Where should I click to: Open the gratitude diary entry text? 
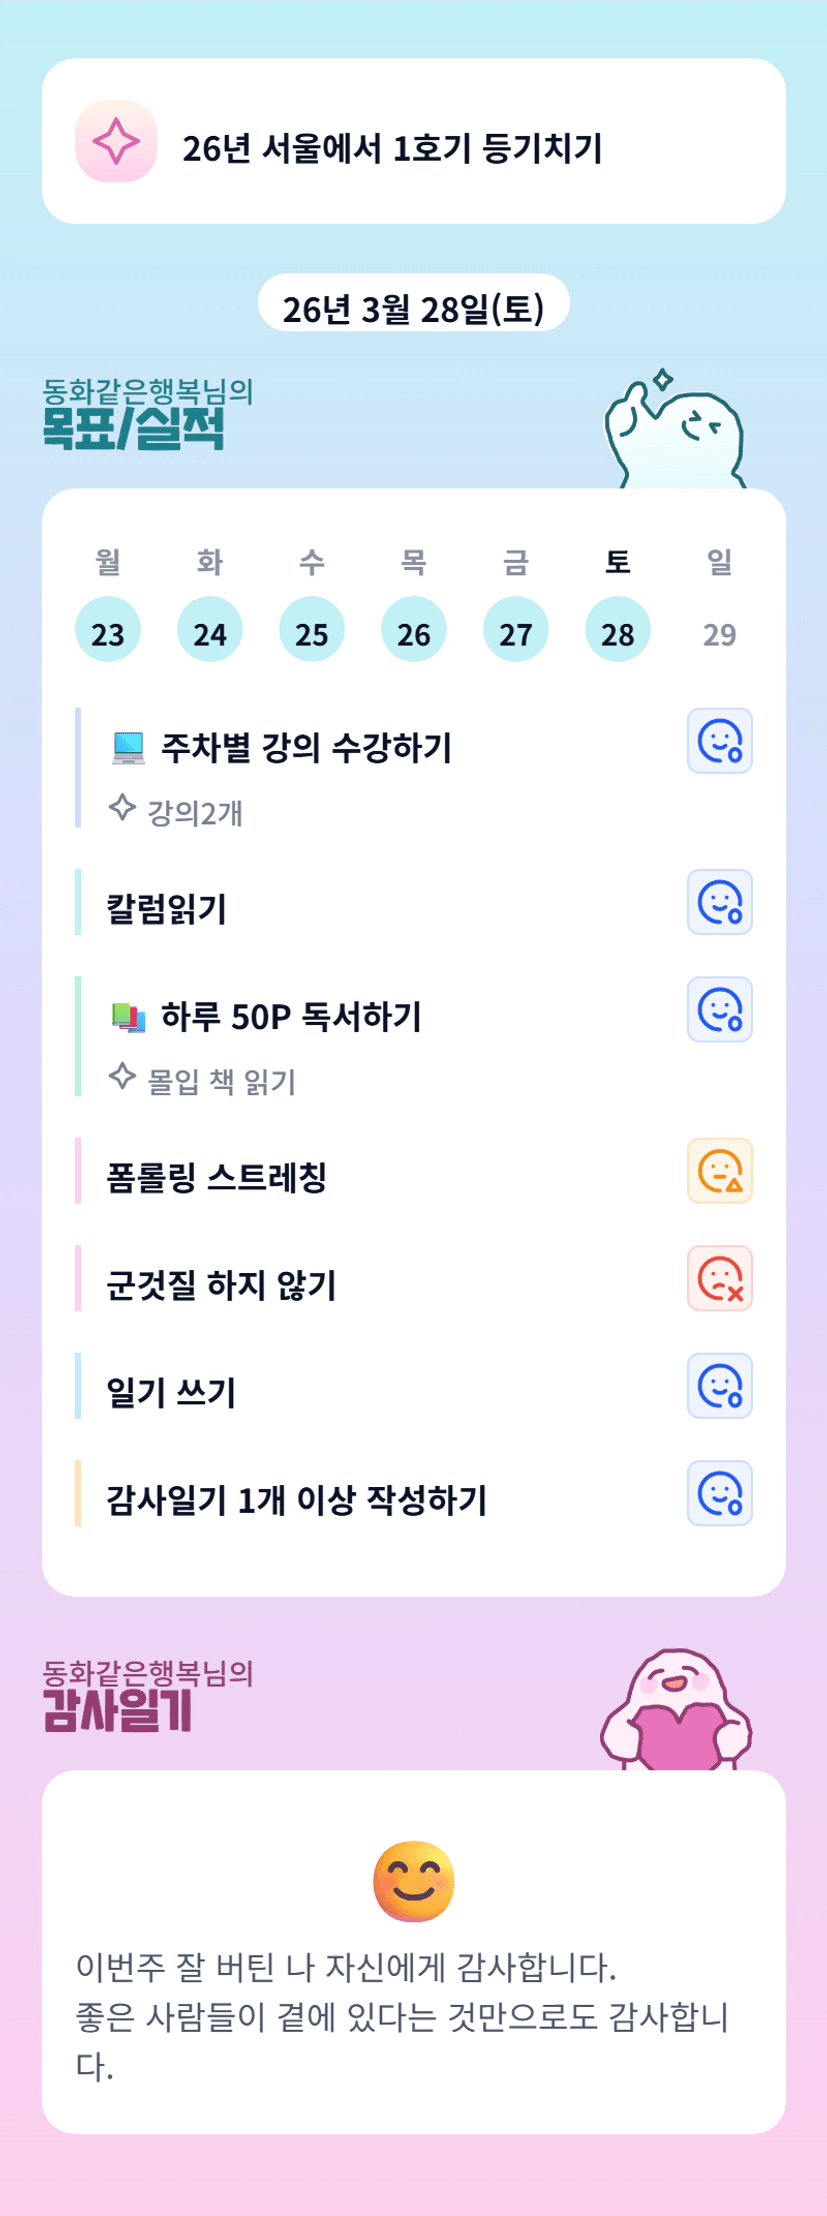(x=402, y=2016)
